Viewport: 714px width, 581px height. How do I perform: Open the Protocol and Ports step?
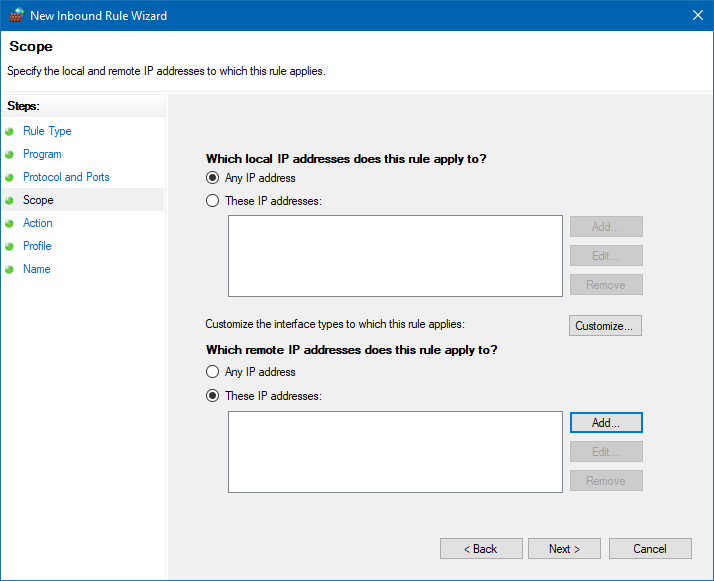point(66,177)
